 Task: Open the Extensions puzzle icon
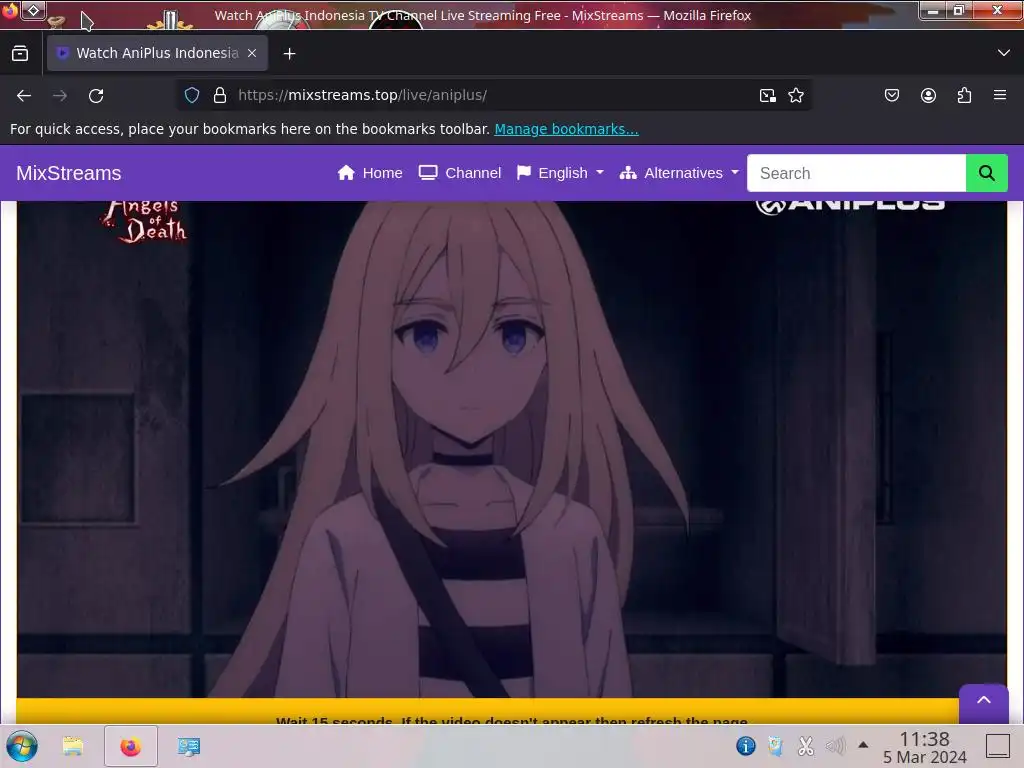pyautogui.click(x=964, y=95)
